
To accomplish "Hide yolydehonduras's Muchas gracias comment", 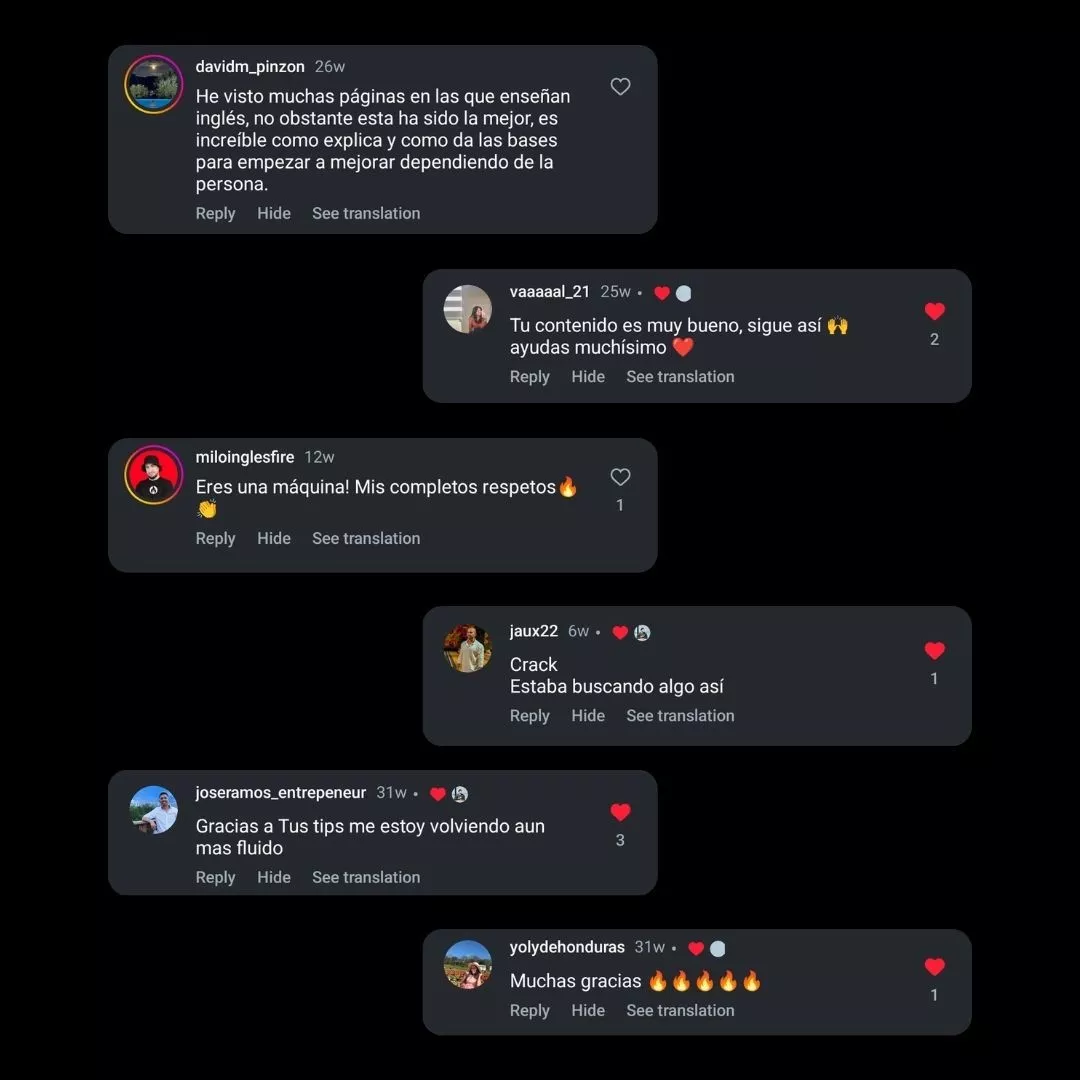I will [588, 1010].
